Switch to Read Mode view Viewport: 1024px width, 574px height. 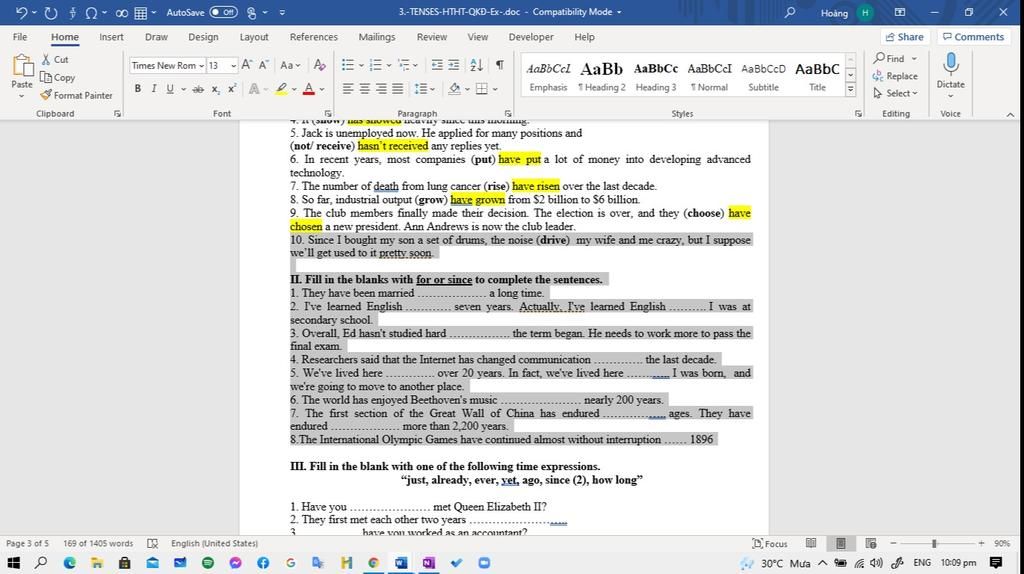pyautogui.click(x=811, y=543)
